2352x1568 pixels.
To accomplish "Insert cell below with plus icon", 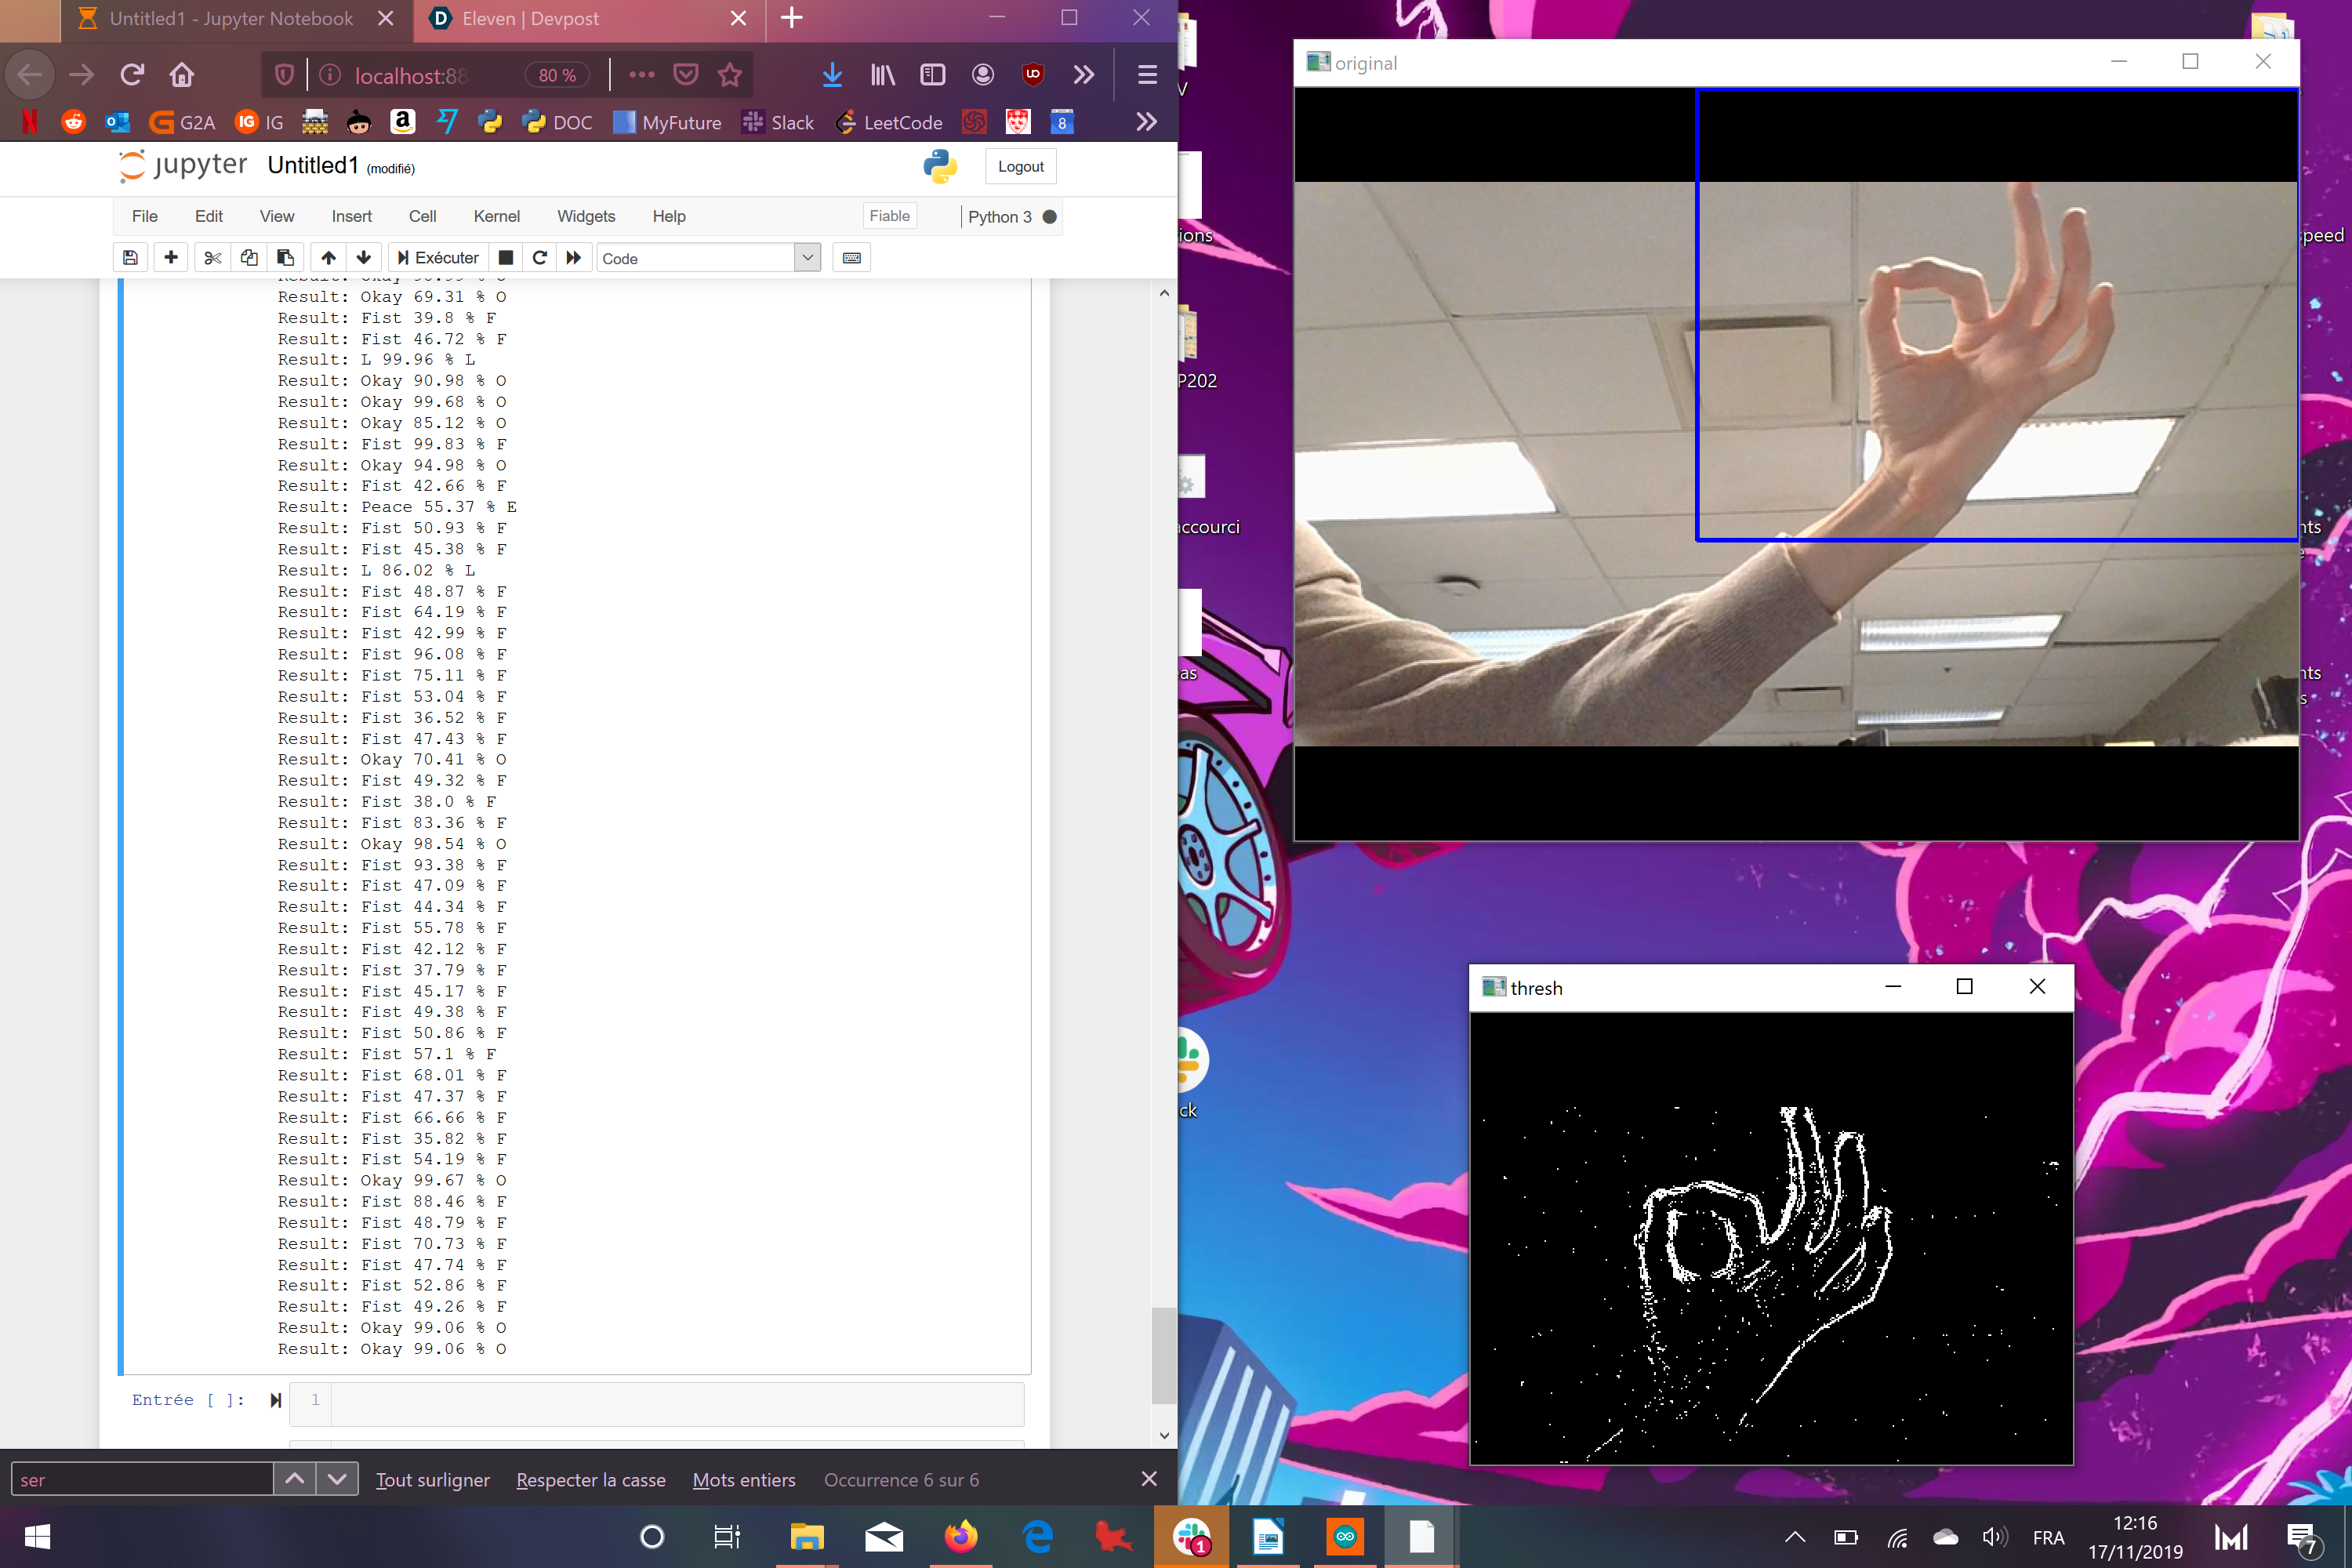I will [x=171, y=258].
